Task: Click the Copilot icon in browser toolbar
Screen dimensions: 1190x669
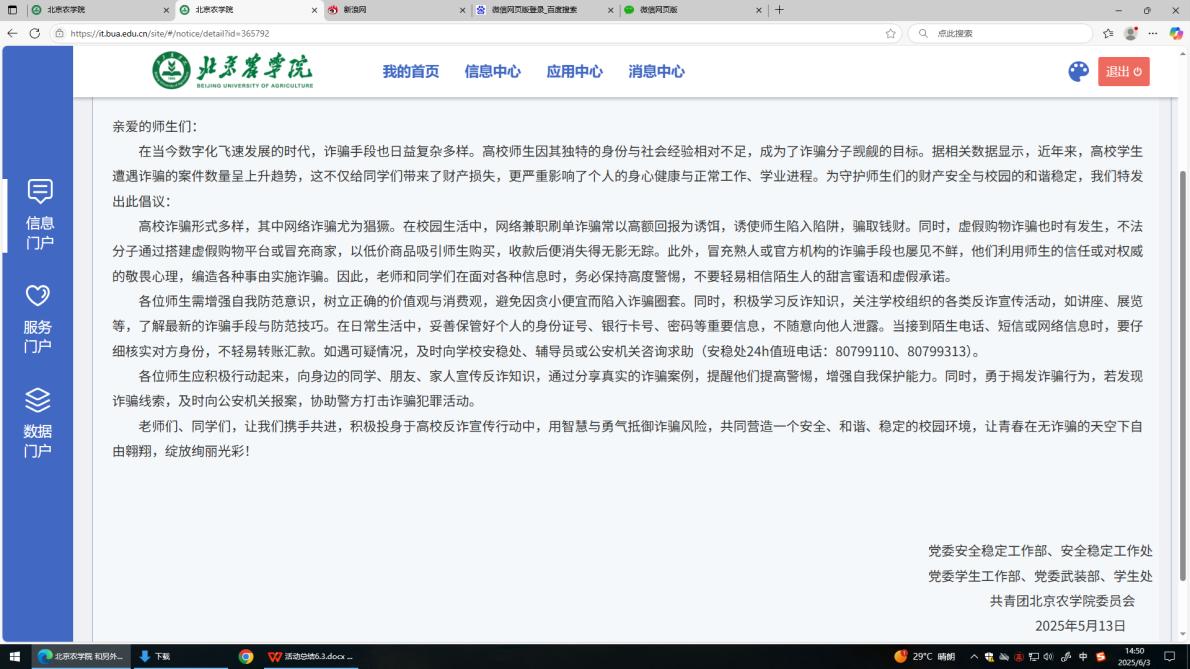Action: pos(1176,33)
